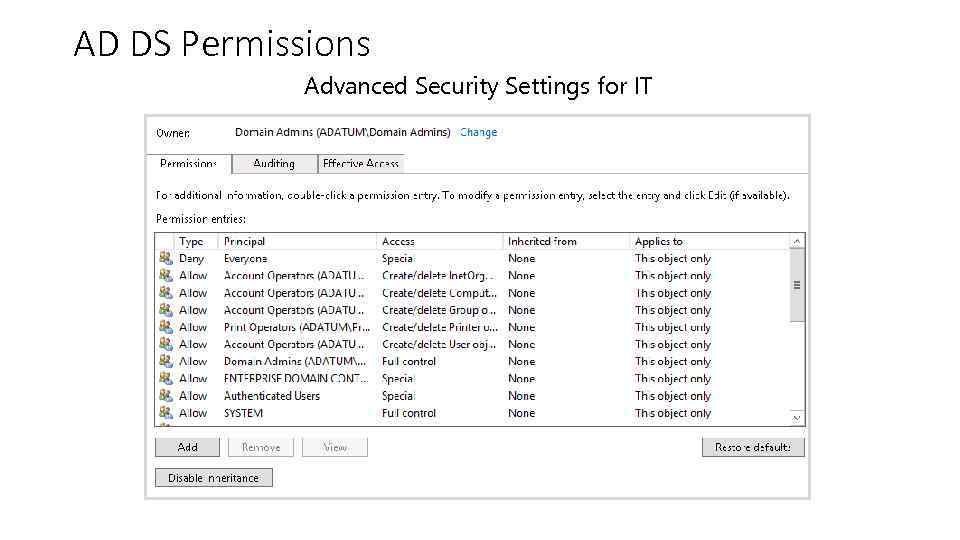Click group icon for Authenticated Users row

[166, 396]
